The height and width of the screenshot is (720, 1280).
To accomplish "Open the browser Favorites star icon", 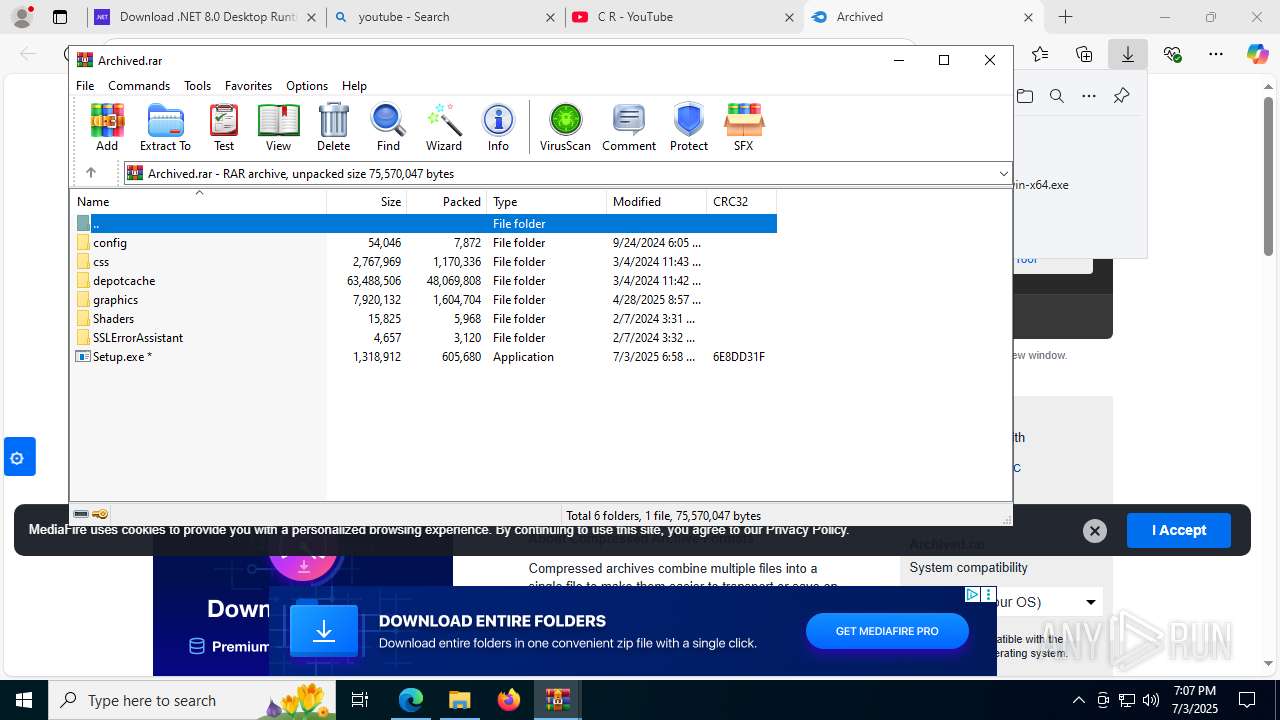I will click(1040, 54).
